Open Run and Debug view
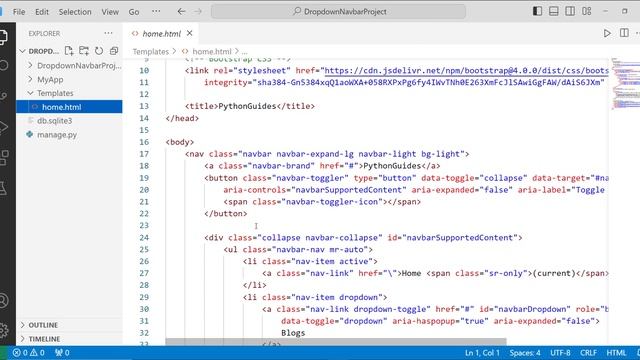 click(3, 127)
